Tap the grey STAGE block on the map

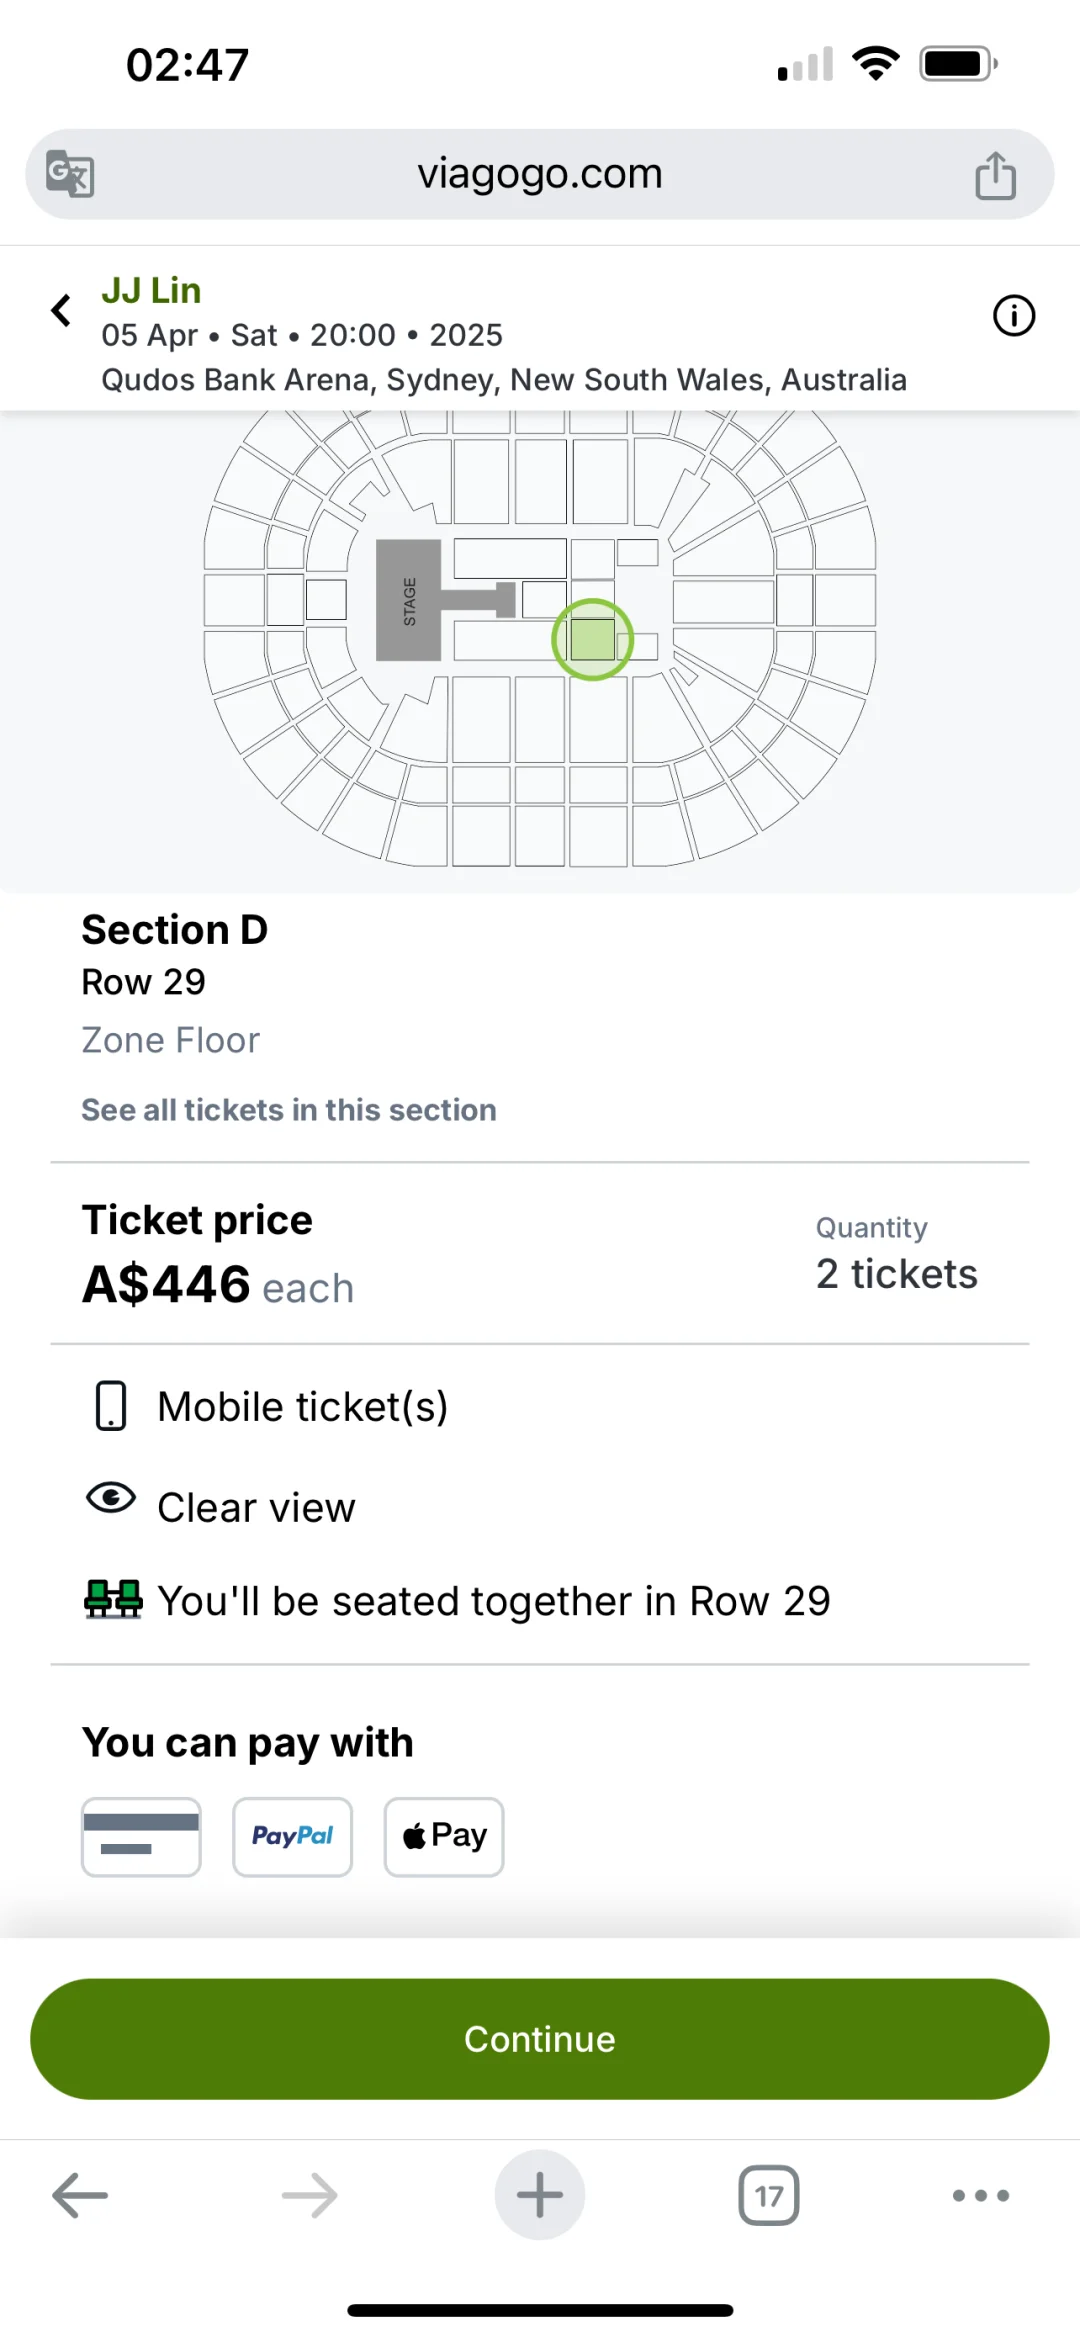pos(408,600)
